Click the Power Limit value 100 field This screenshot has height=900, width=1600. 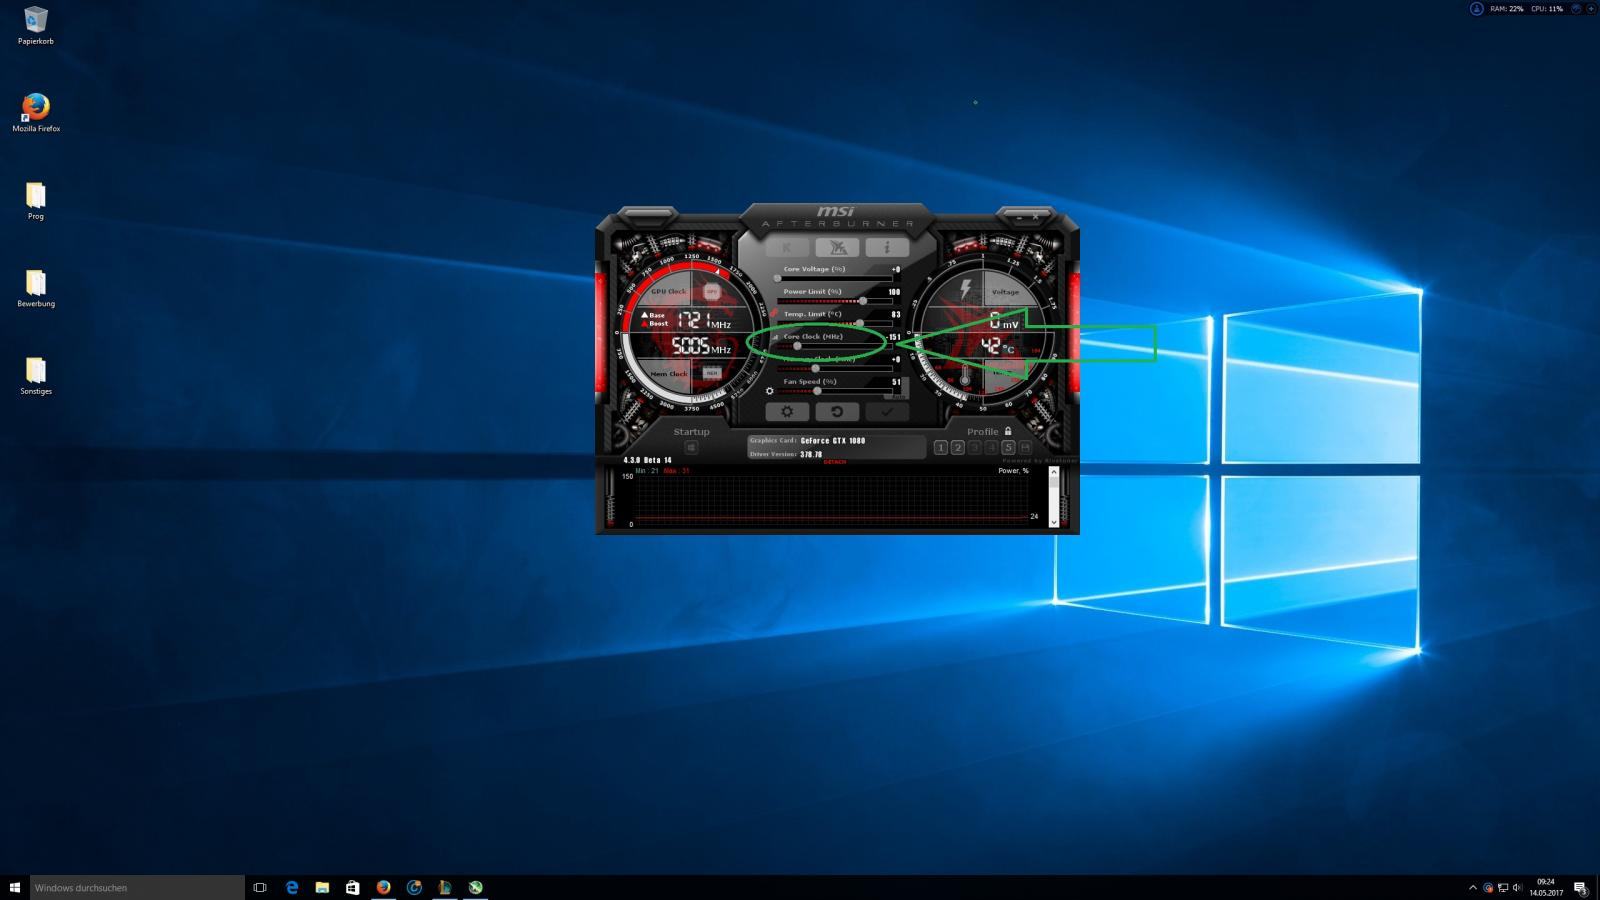coord(895,292)
